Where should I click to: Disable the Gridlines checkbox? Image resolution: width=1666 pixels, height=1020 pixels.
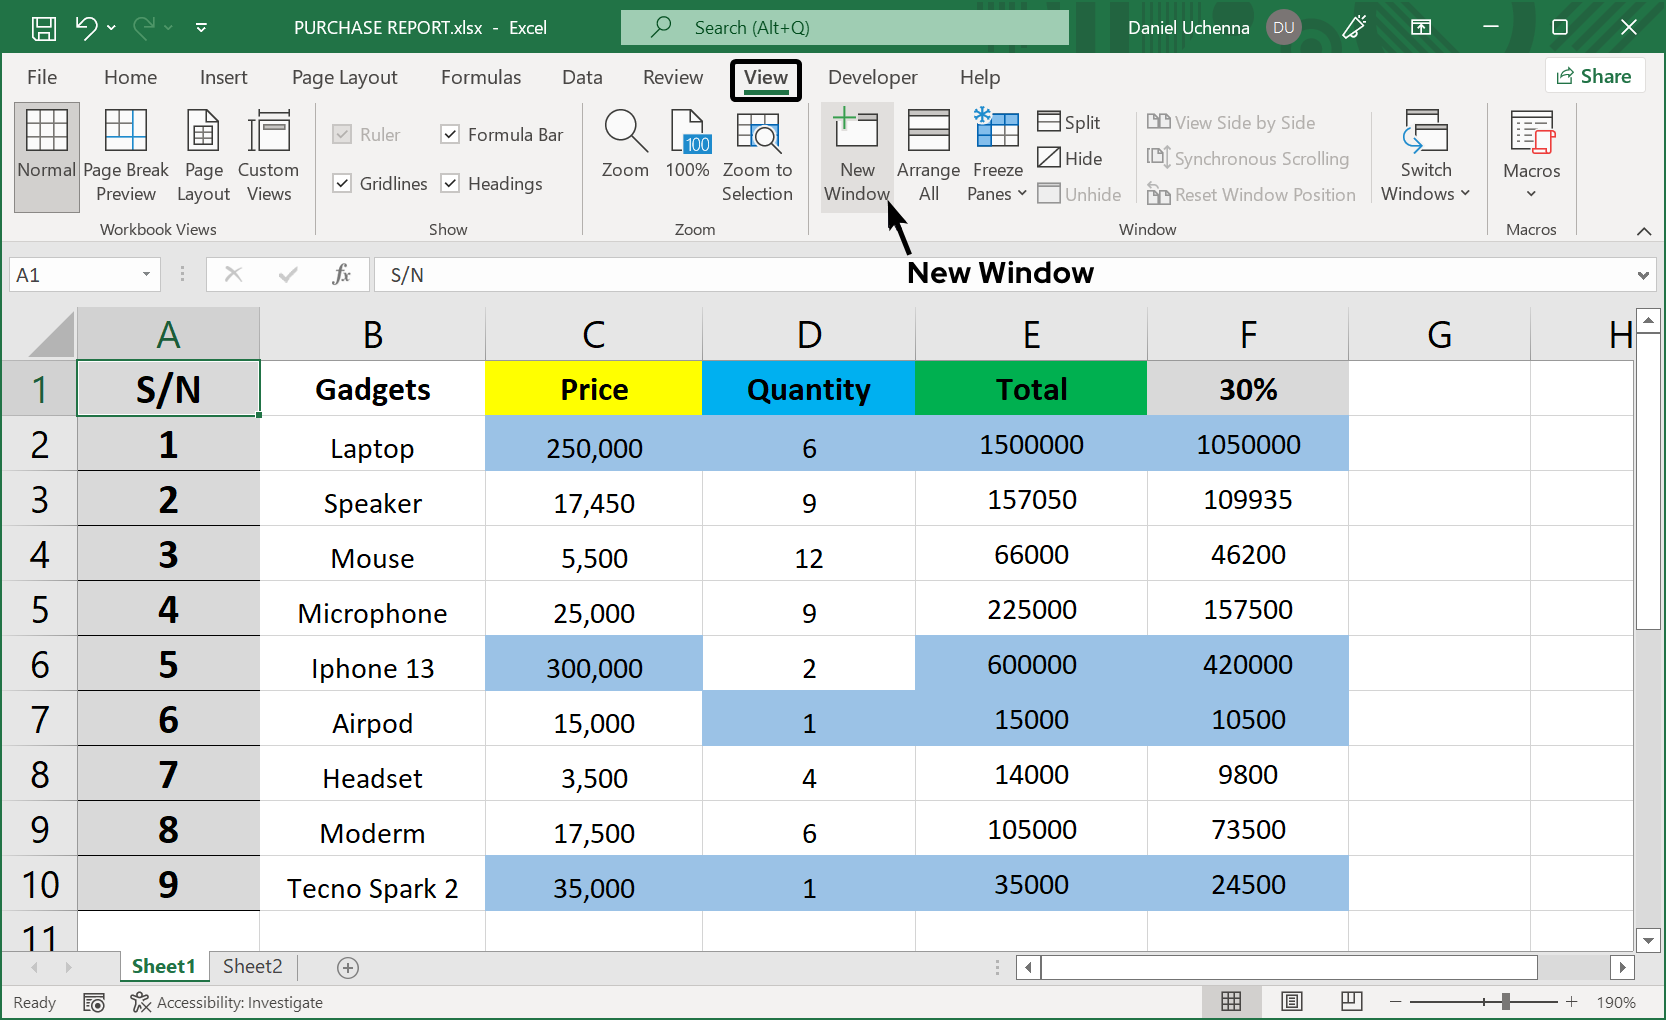point(343,183)
